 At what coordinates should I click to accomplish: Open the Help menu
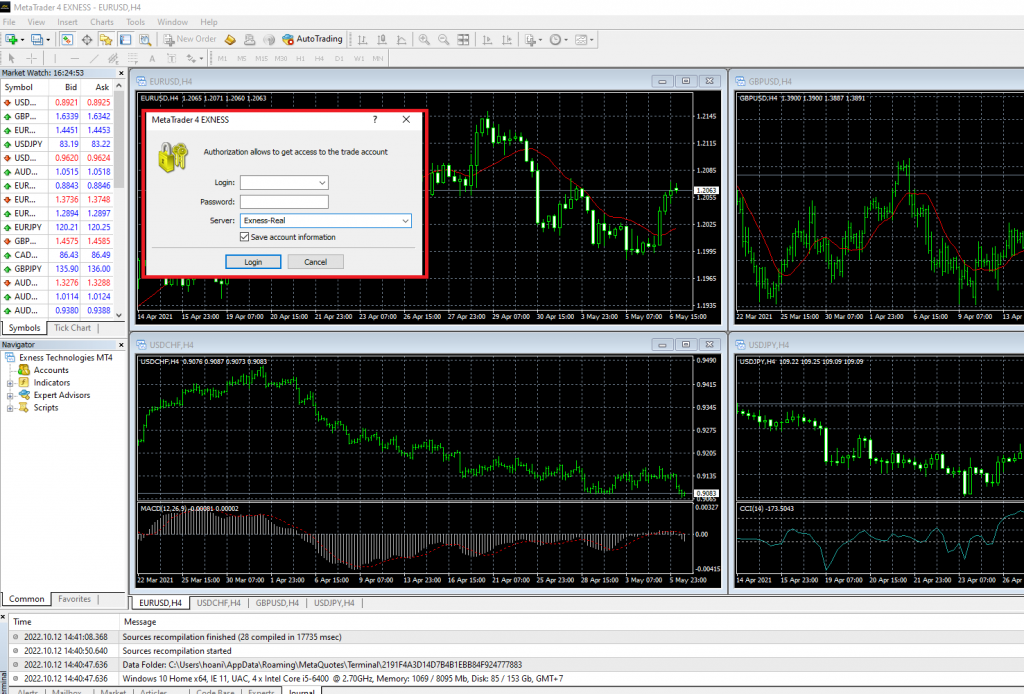(x=209, y=22)
